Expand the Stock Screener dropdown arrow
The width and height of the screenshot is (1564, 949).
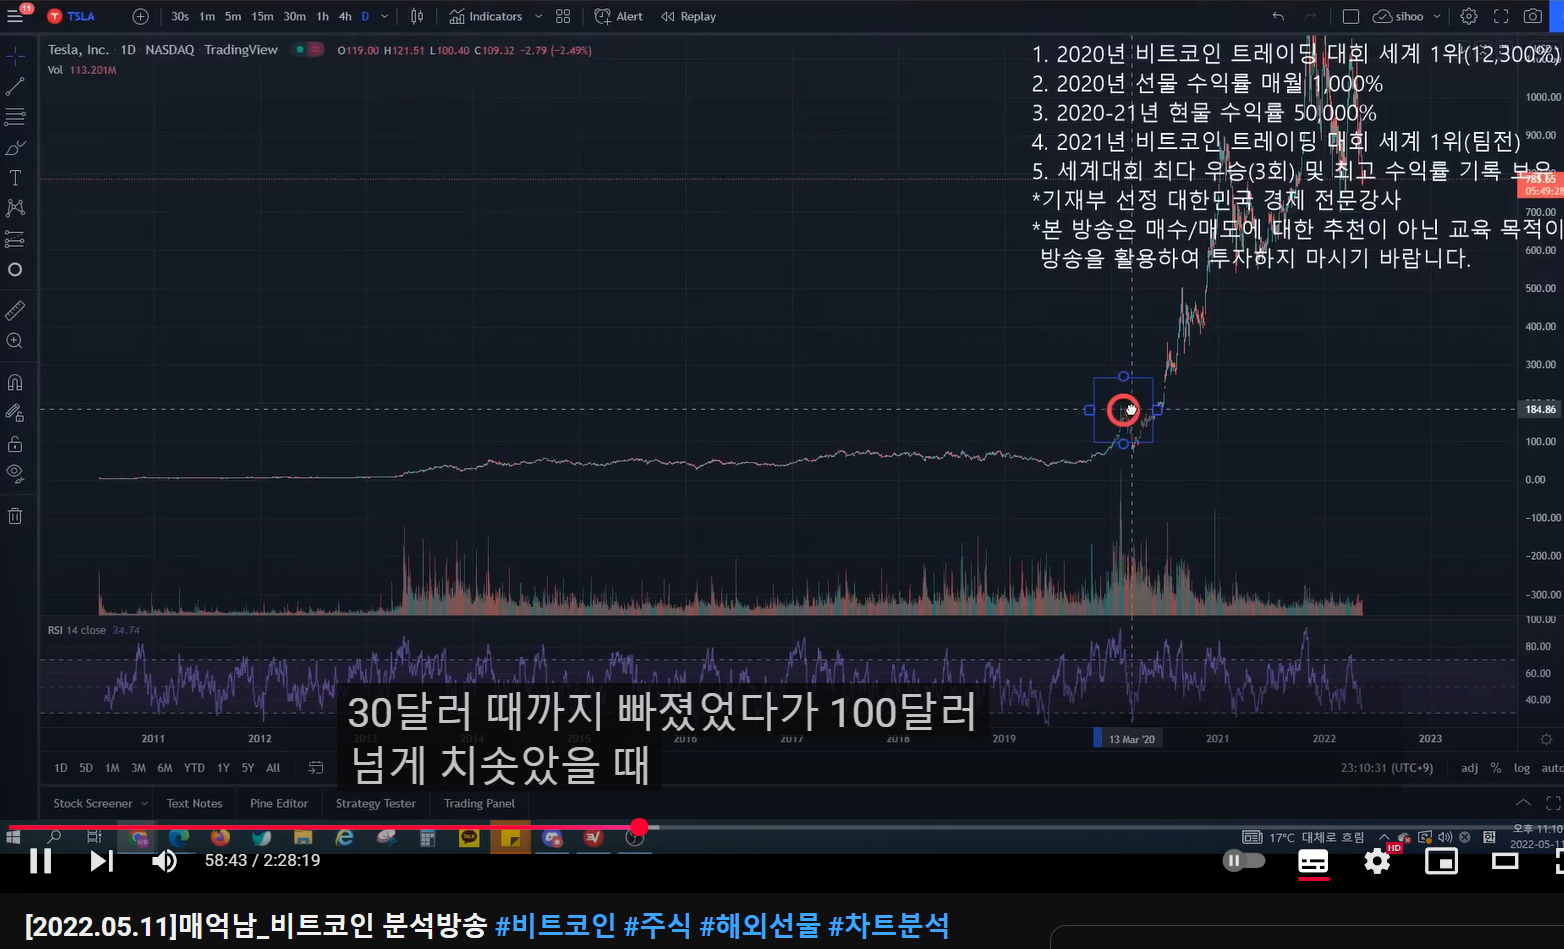click(x=145, y=803)
